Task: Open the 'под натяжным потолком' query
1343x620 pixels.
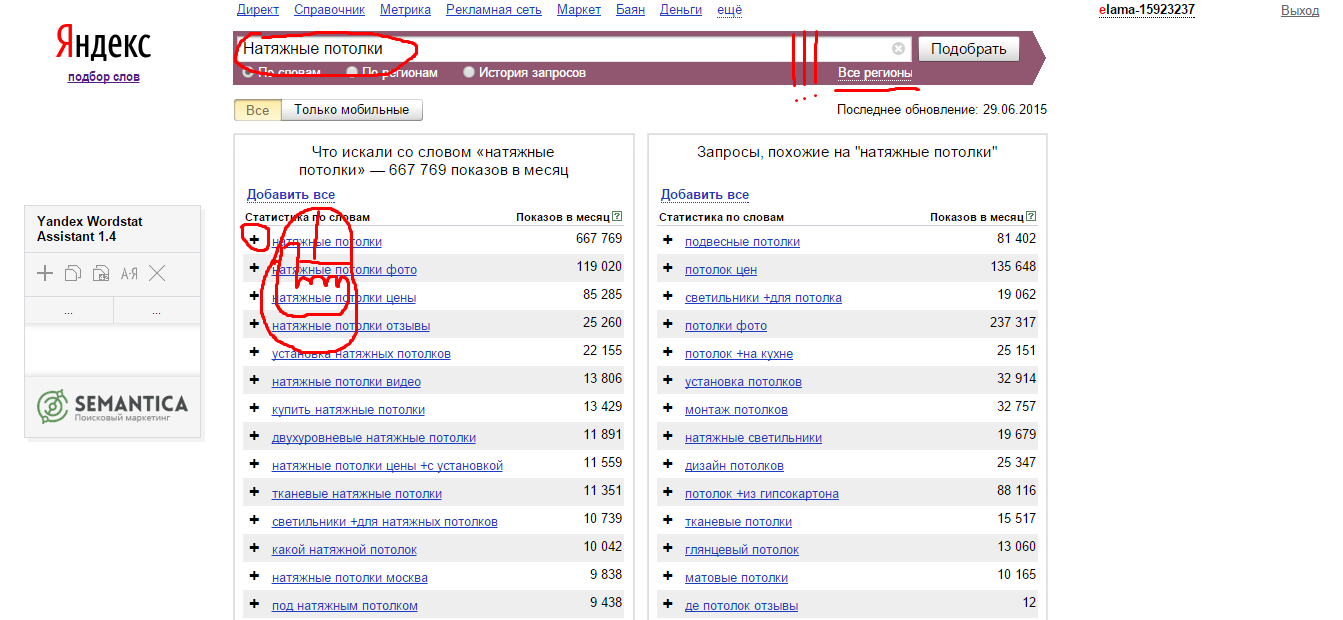Action: coord(345,606)
